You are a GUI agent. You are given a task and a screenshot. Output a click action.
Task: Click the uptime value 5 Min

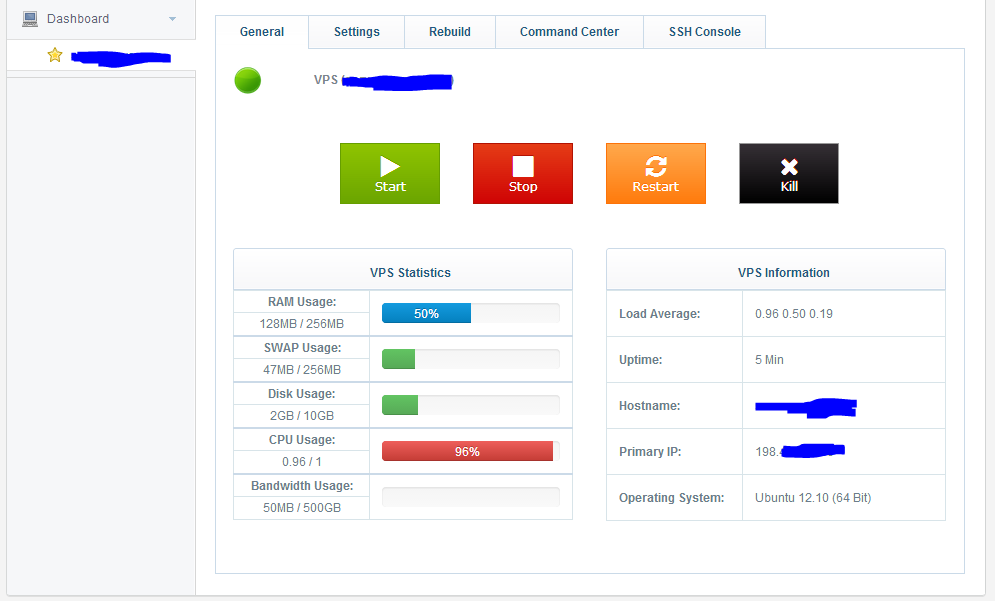pos(769,360)
